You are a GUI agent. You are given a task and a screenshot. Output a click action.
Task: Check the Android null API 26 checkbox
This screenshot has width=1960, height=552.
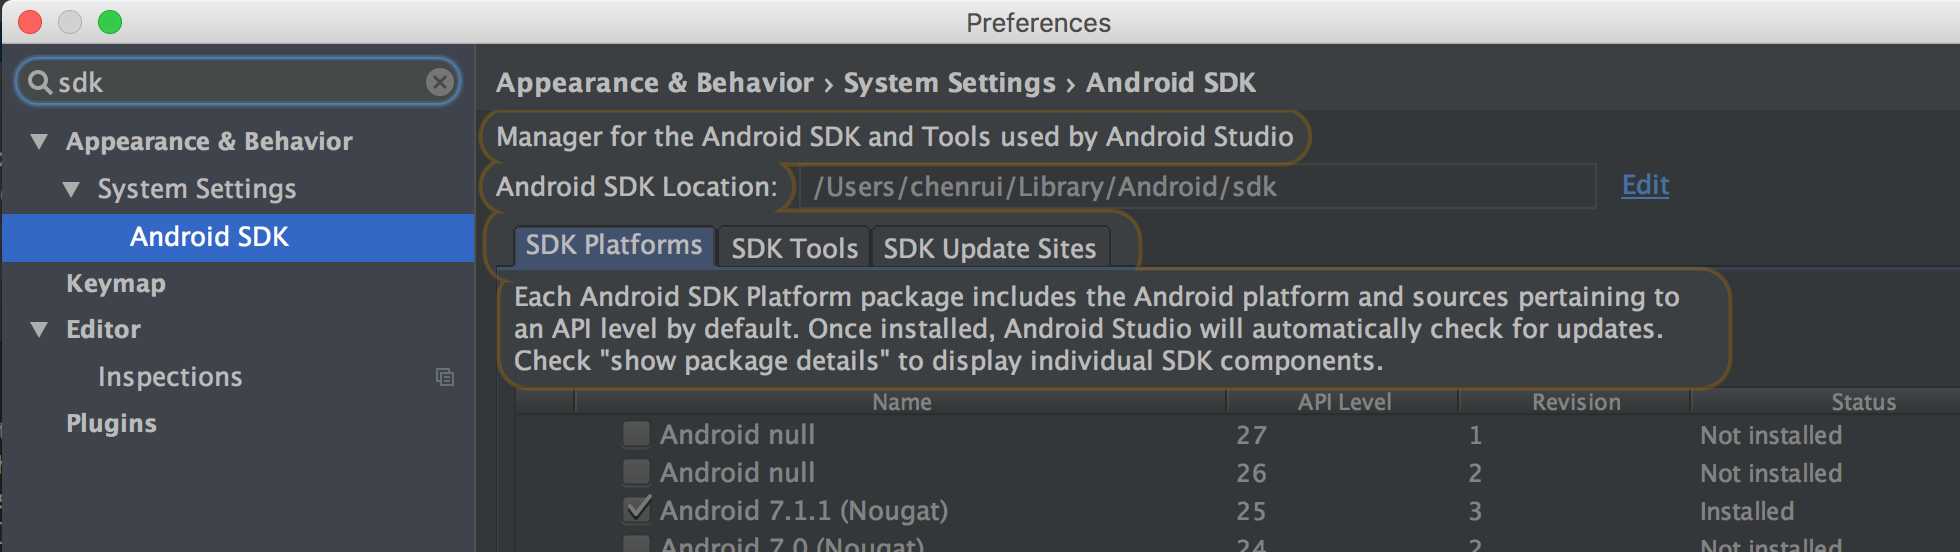click(636, 472)
